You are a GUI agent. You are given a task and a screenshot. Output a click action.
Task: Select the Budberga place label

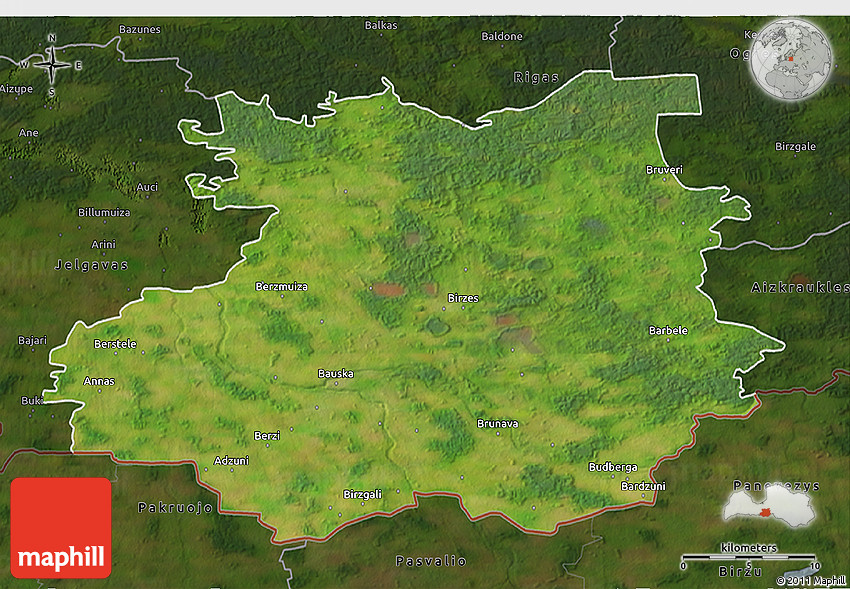click(x=612, y=467)
